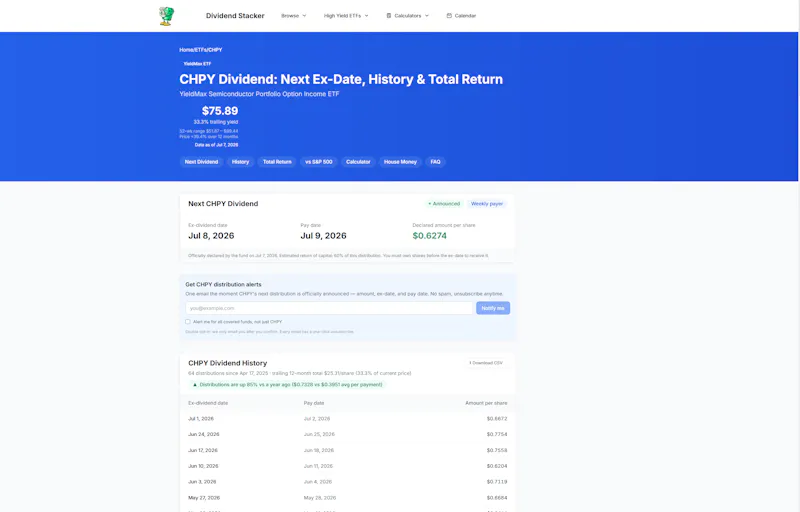800x512 pixels.
Task: Click the Pay date column header
Action: coord(314,403)
